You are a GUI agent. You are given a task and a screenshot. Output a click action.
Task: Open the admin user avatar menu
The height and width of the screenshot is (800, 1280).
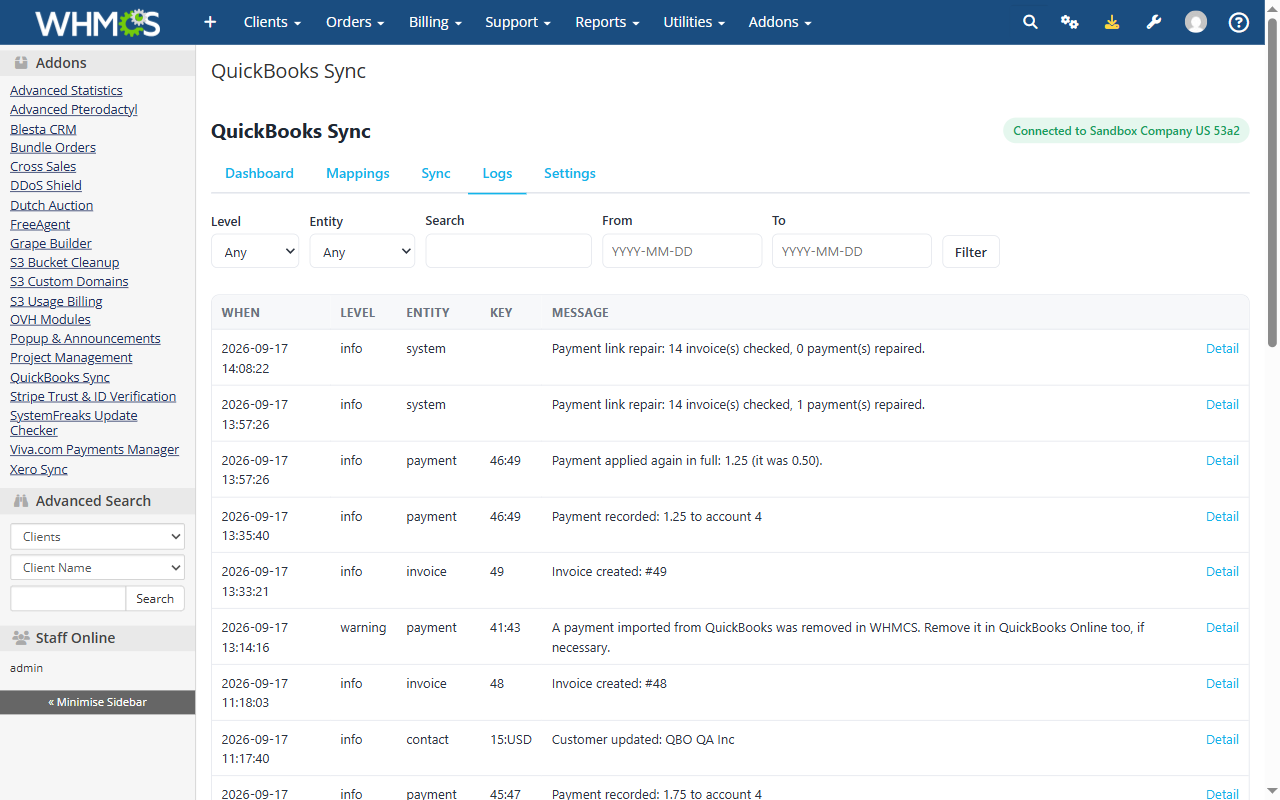[1196, 22]
